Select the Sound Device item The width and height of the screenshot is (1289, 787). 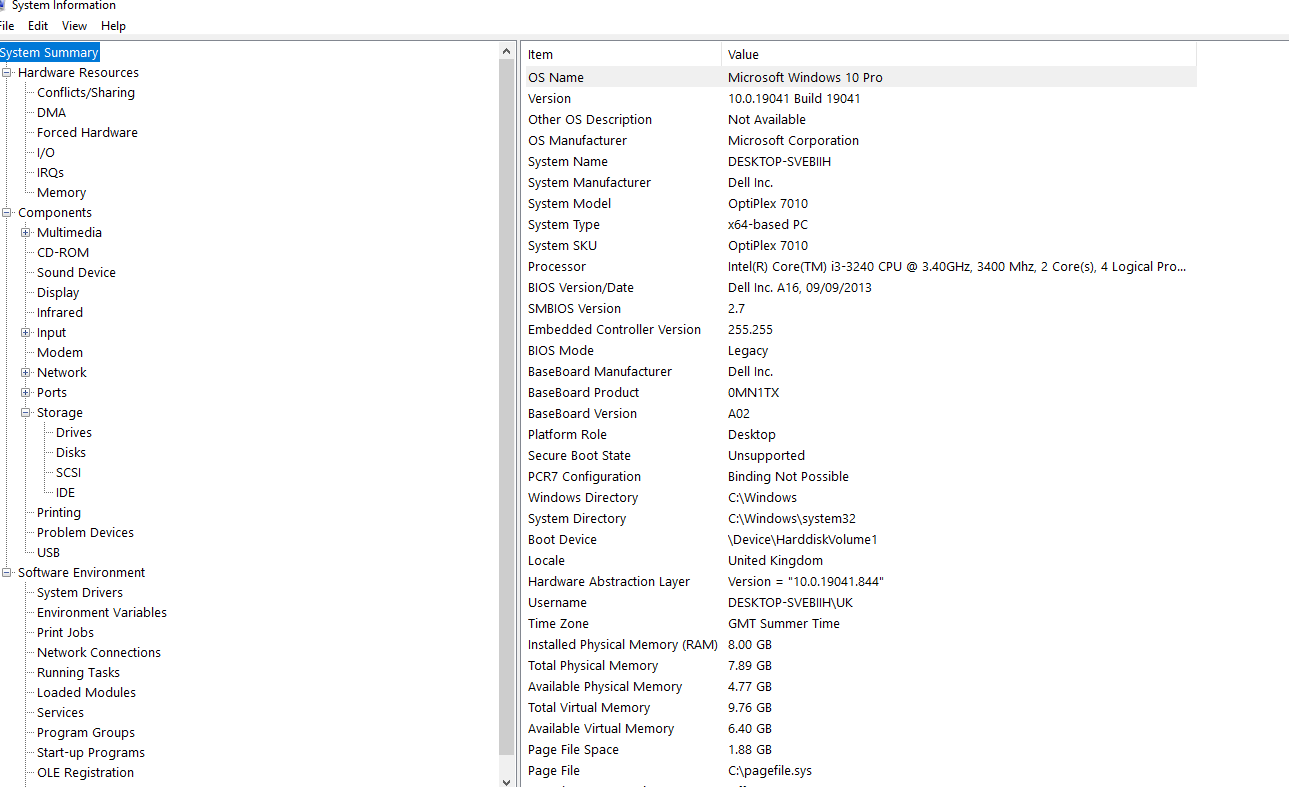[76, 273]
